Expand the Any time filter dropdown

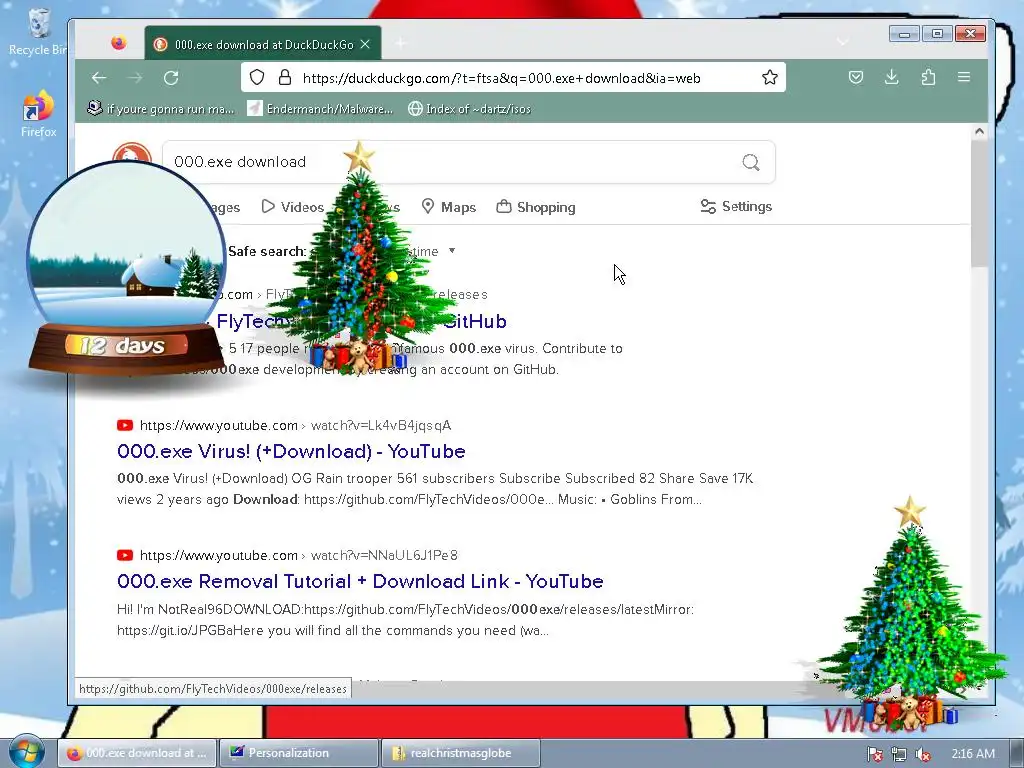click(431, 251)
